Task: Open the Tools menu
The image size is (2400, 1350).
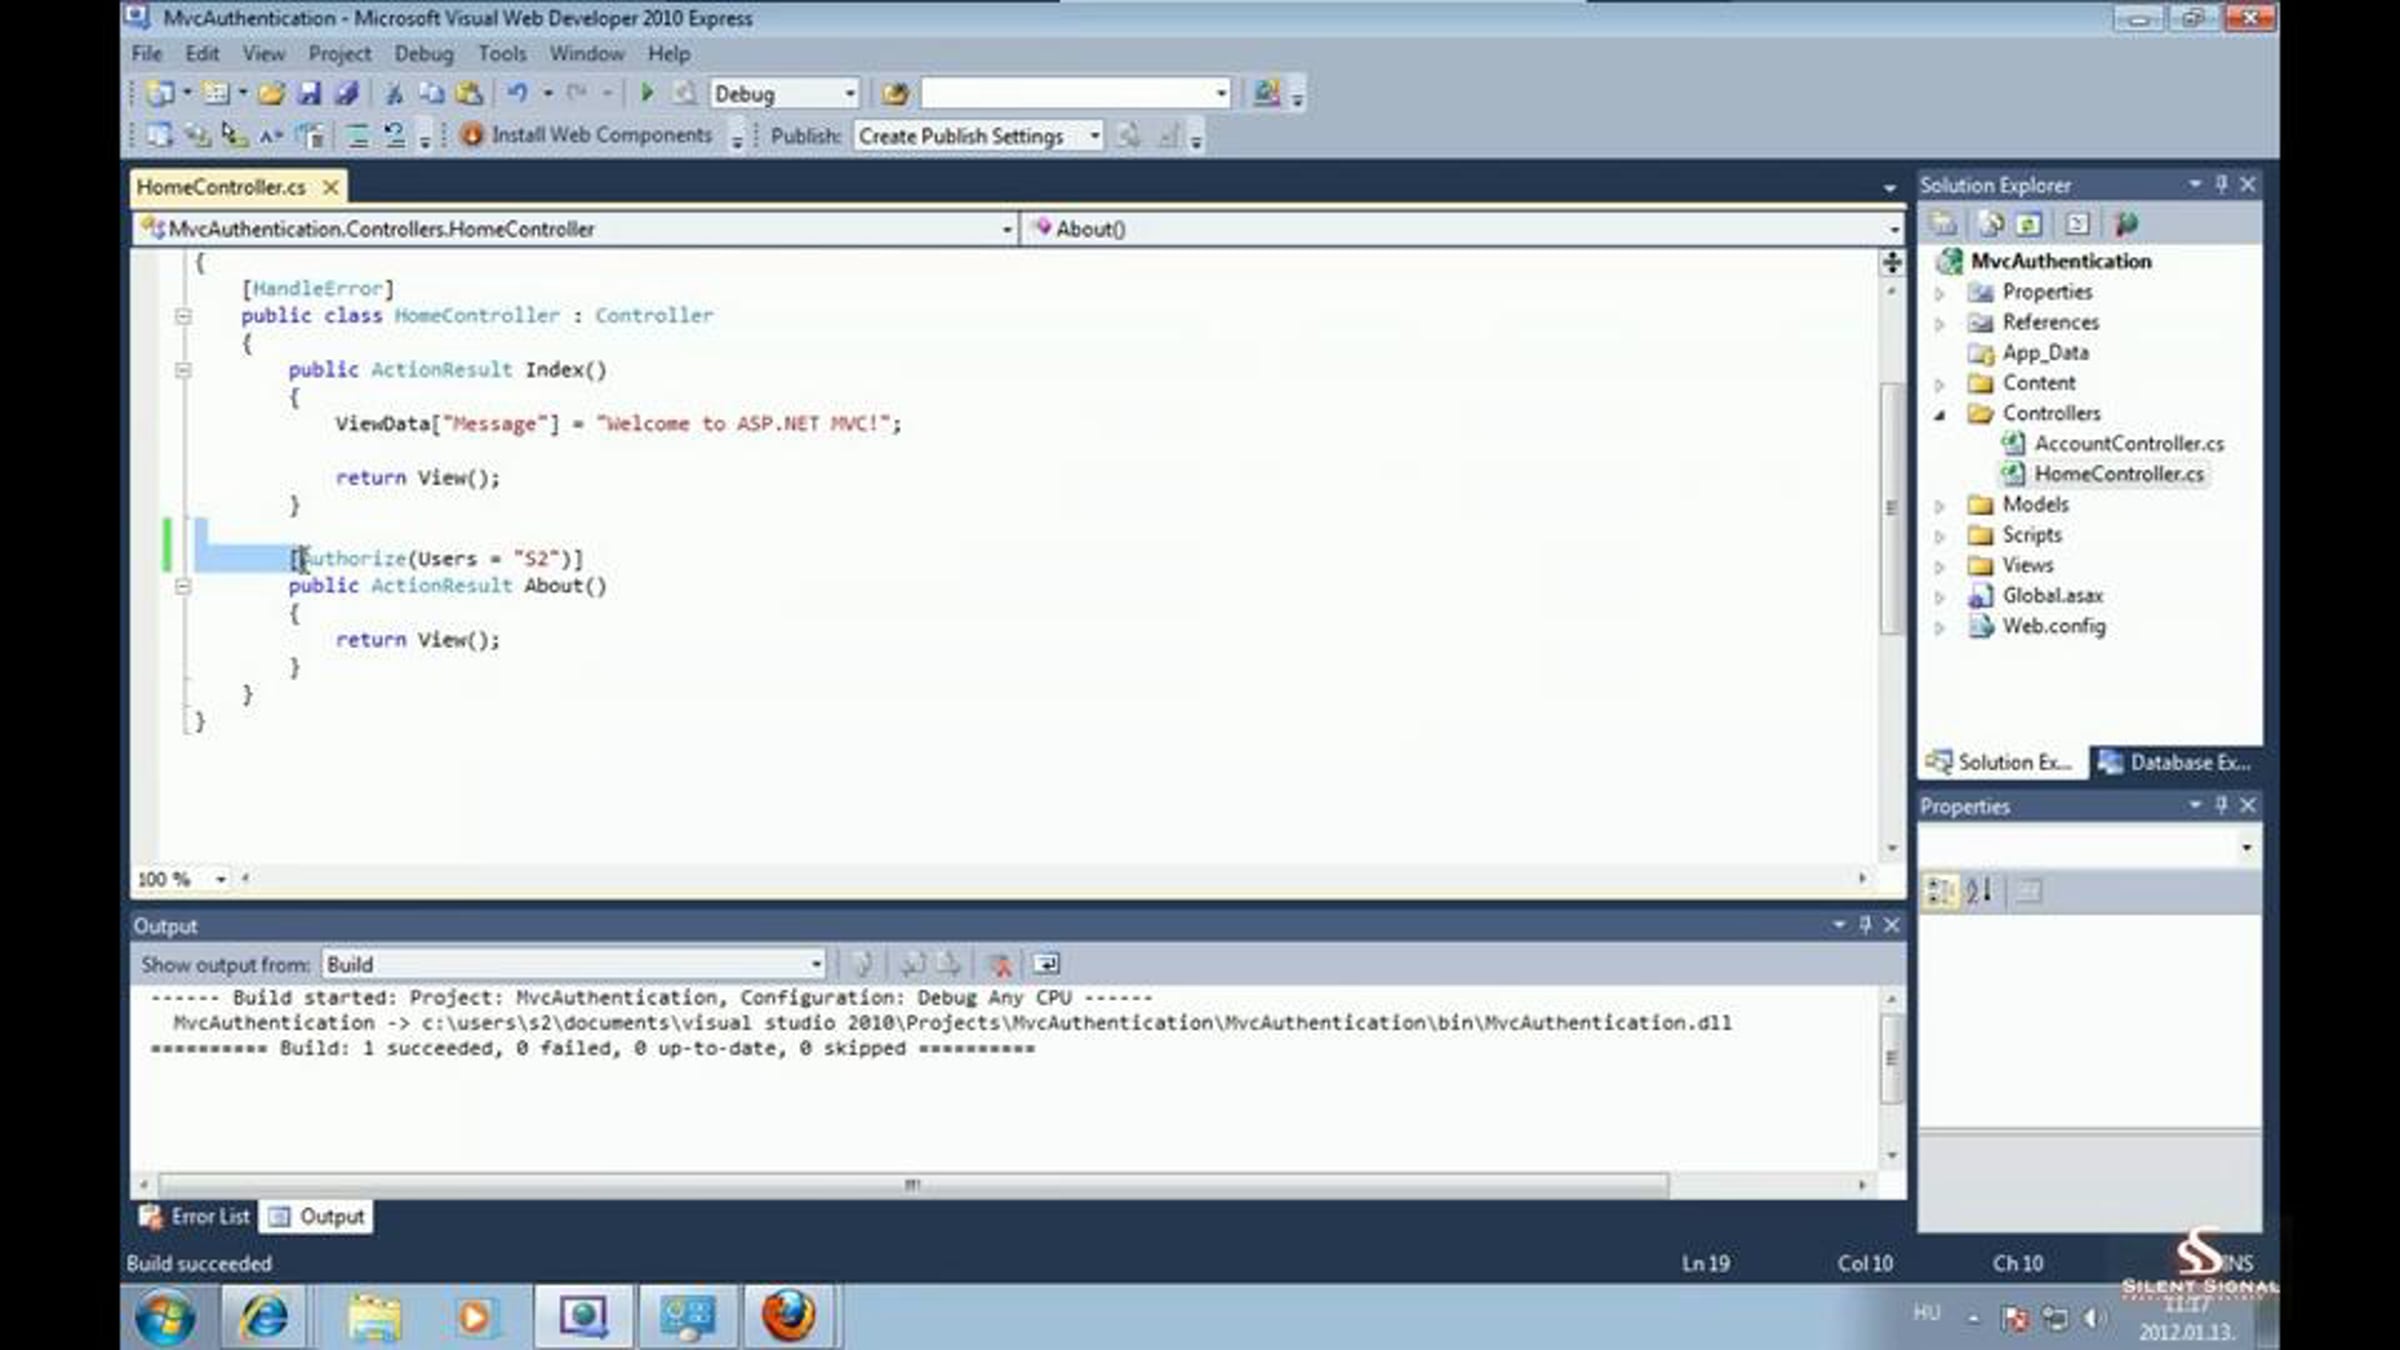Action: coord(502,53)
